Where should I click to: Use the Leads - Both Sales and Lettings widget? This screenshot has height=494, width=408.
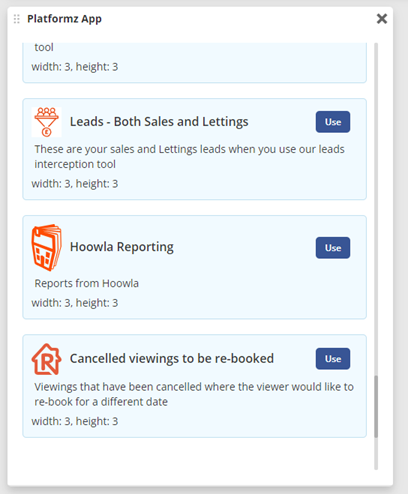tap(333, 122)
